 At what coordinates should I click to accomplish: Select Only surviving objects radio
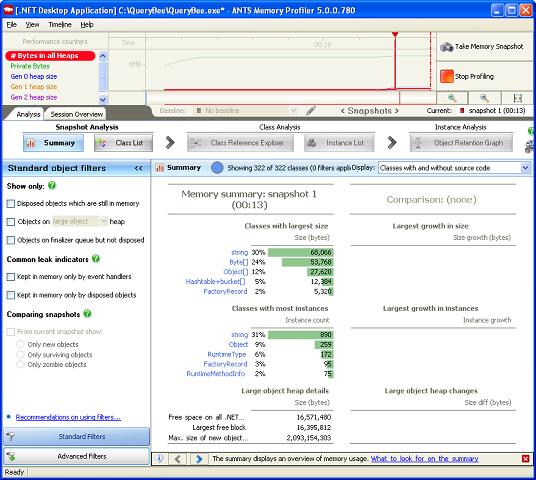tap(20, 355)
